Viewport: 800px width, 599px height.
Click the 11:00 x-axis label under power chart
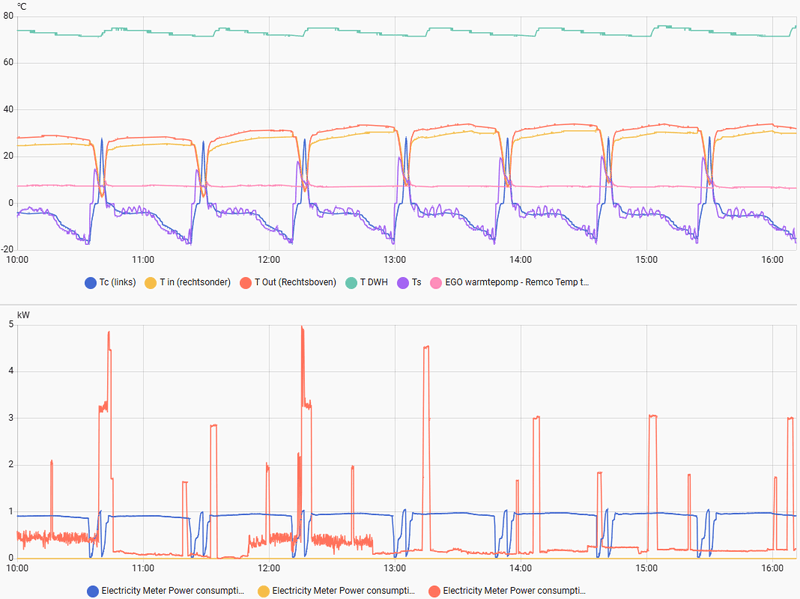[x=143, y=568]
